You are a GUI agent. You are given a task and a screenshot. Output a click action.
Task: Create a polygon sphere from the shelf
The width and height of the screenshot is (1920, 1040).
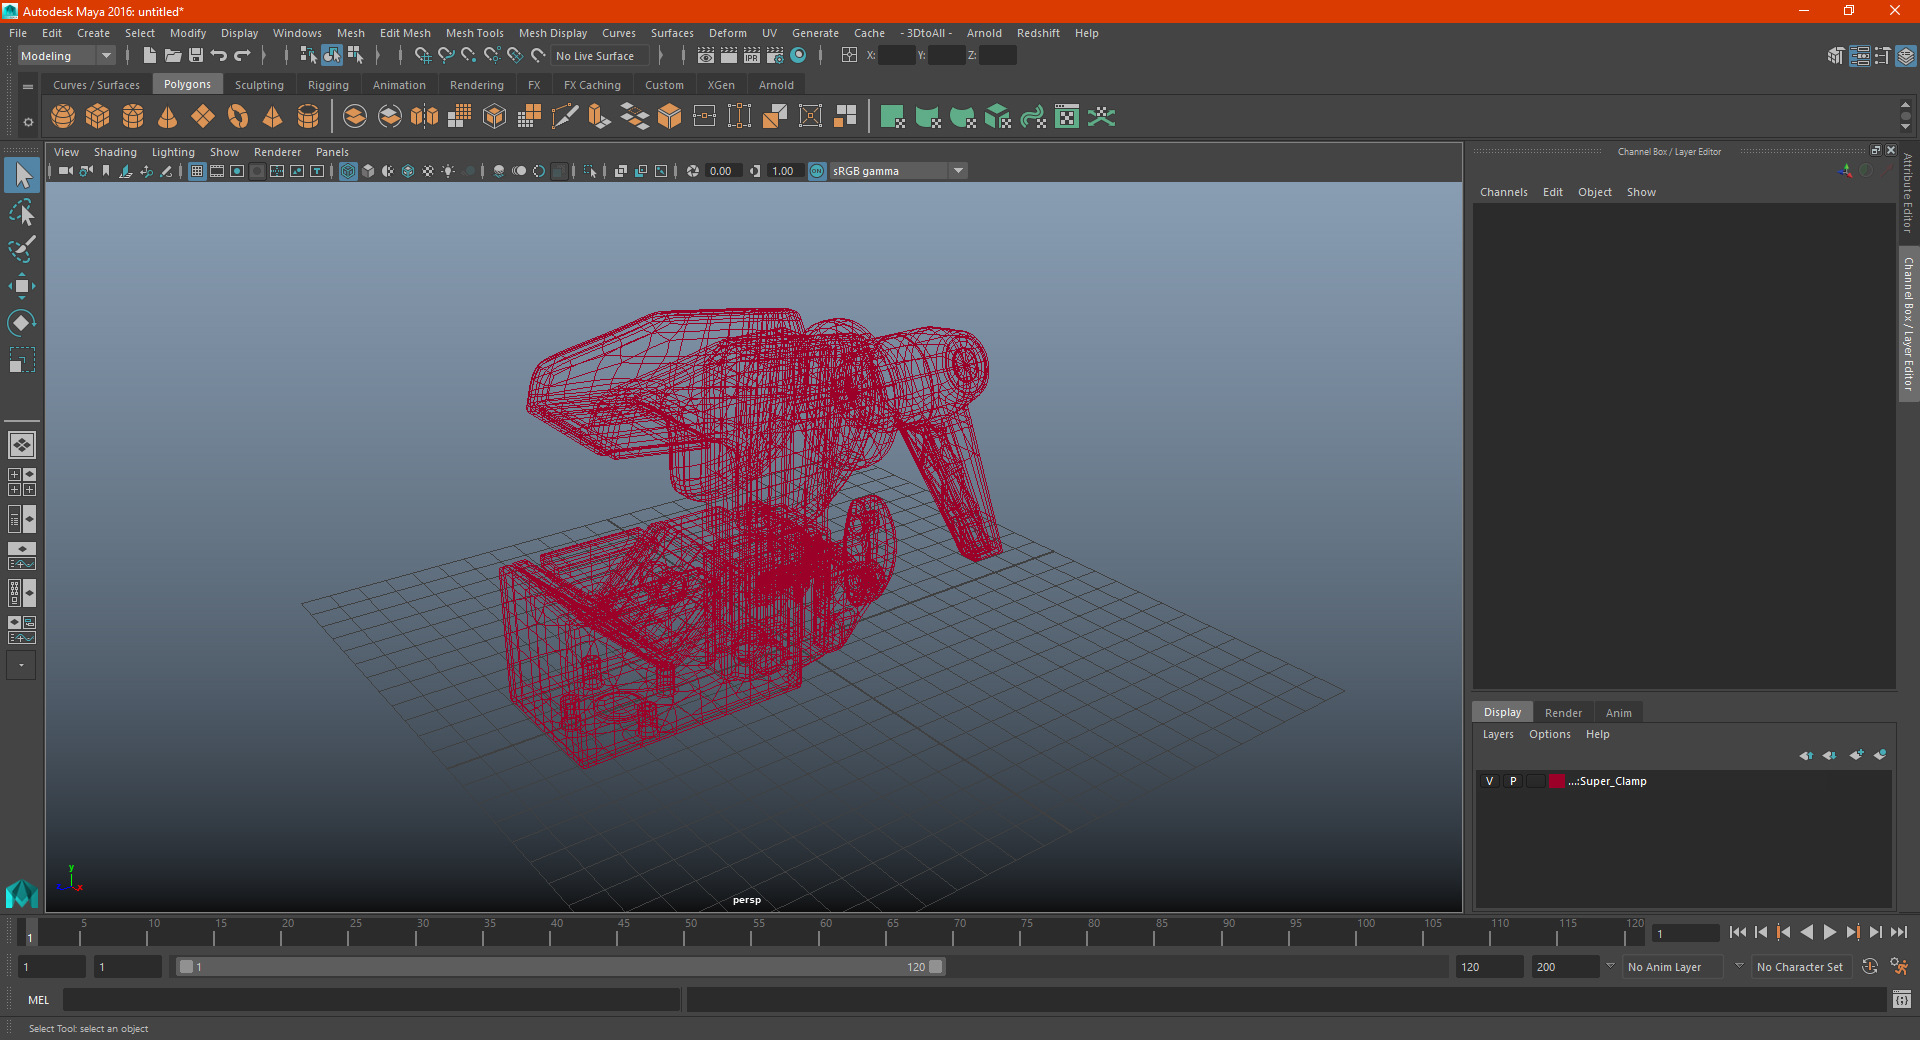[x=63, y=117]
